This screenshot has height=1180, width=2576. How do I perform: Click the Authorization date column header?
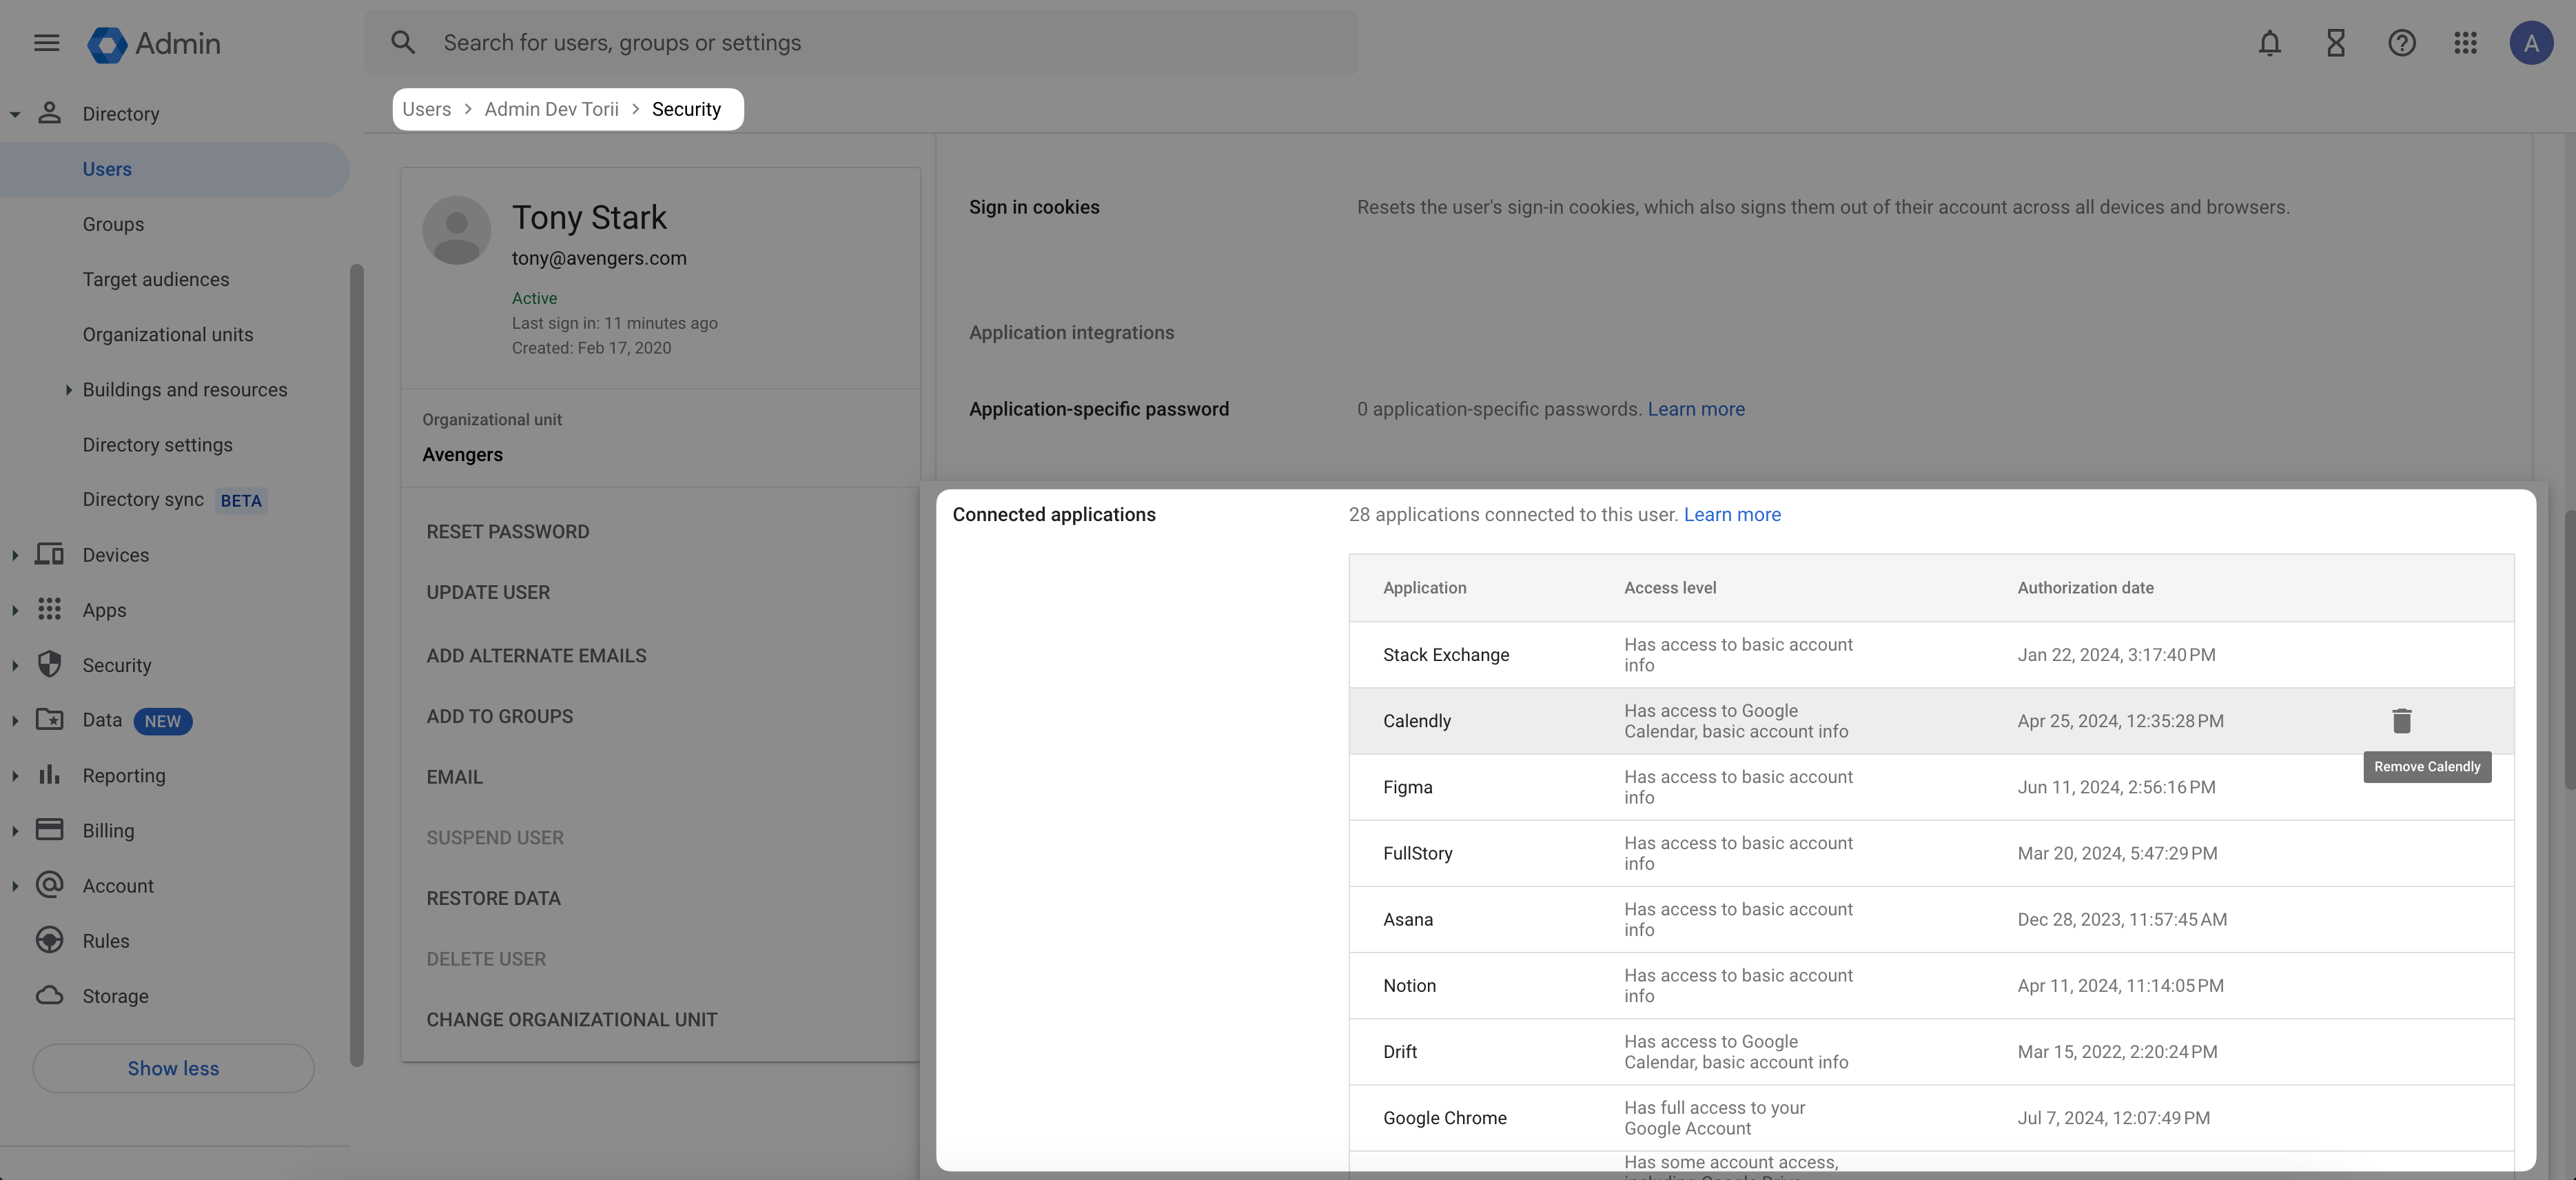pyautogui.click(x=2085, y=588)
